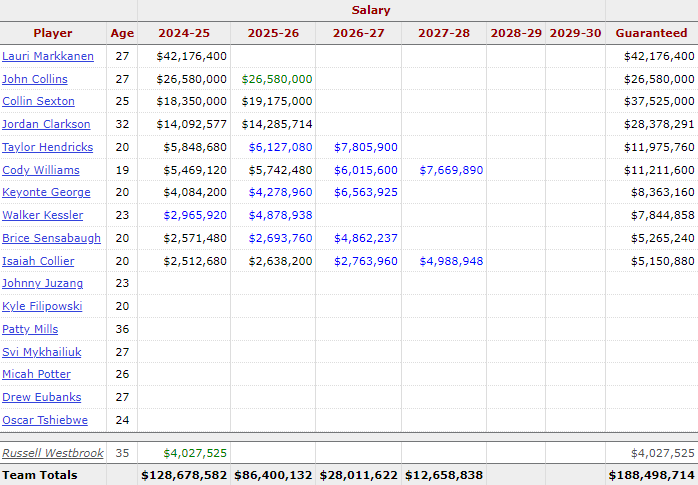Screen dimensions: 698x485
Task: Select guaranteed total $188,498,714
Action: [652, 475]
